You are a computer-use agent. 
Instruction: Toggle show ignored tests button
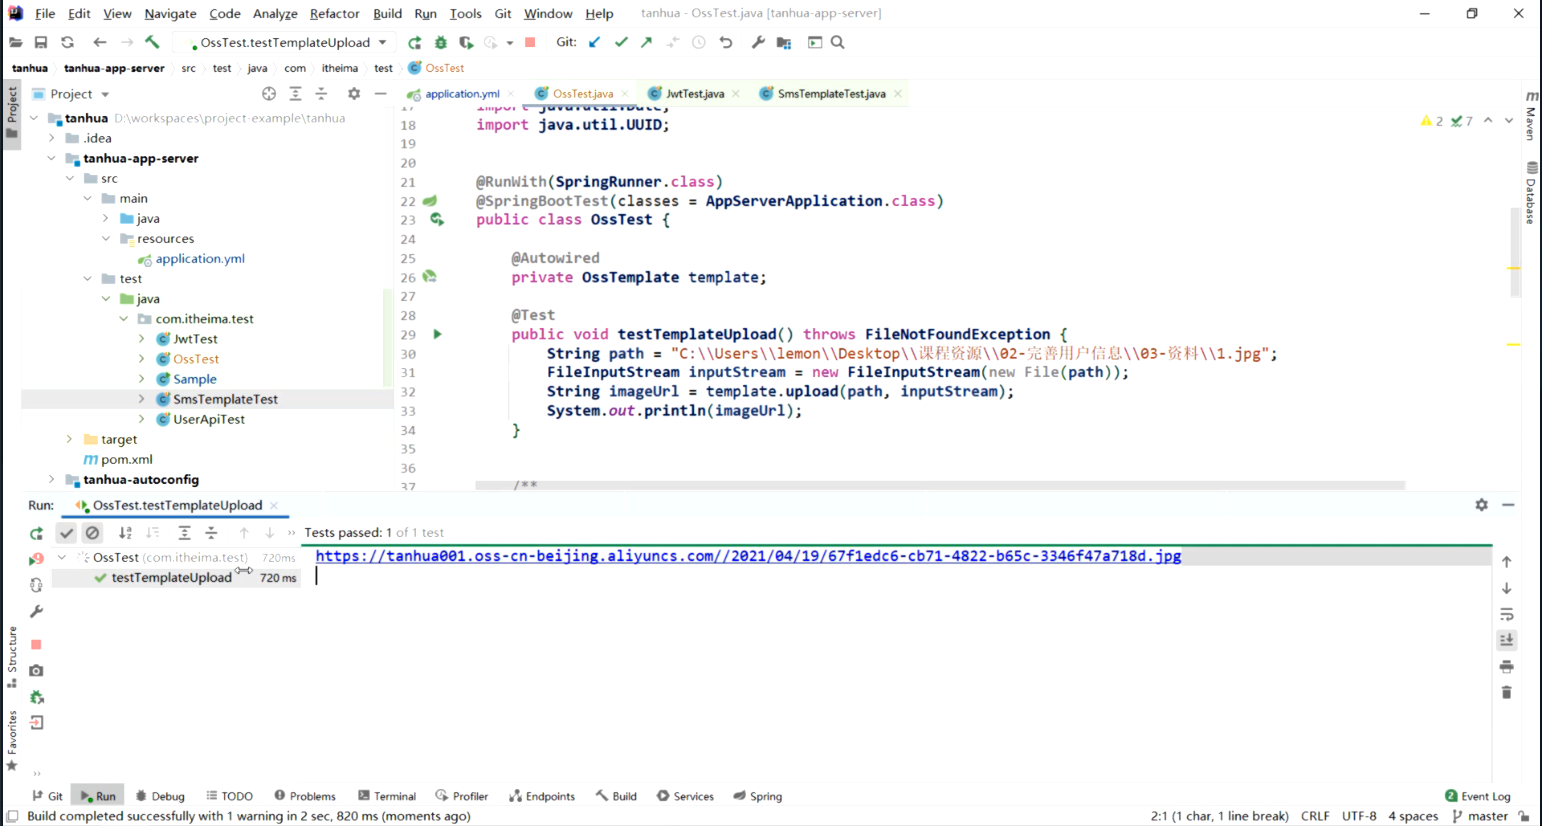coord(92,533)
